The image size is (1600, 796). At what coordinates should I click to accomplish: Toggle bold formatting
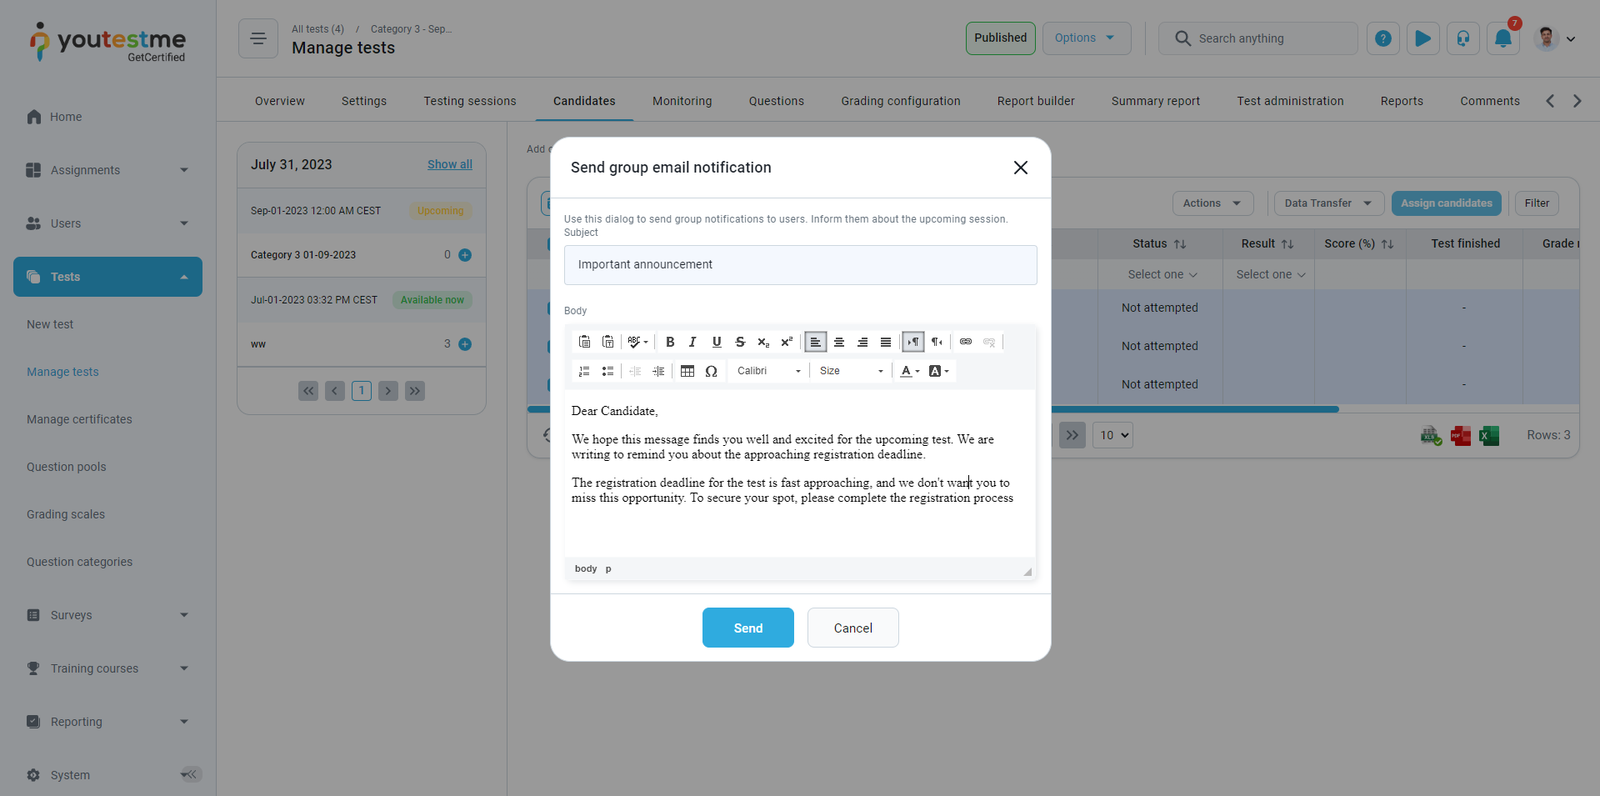pyautogui.click(x=670, y=342)
